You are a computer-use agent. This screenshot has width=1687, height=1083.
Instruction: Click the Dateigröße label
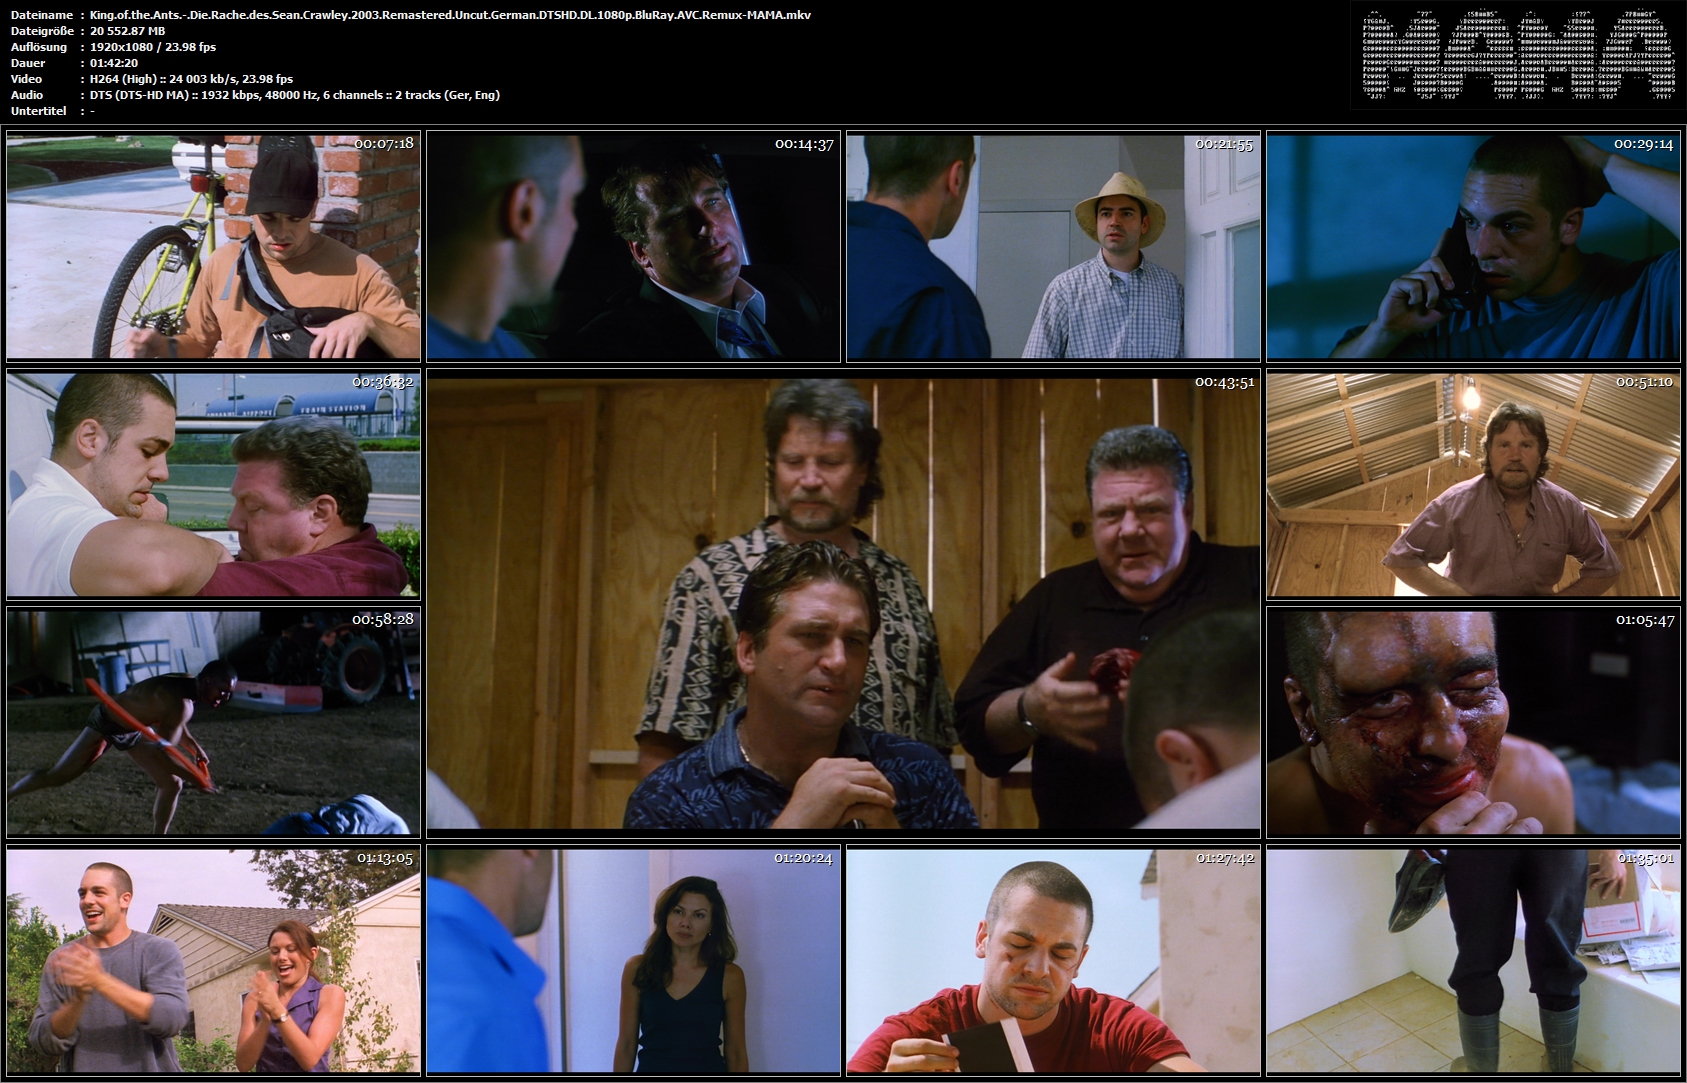[x=42, y=31]
